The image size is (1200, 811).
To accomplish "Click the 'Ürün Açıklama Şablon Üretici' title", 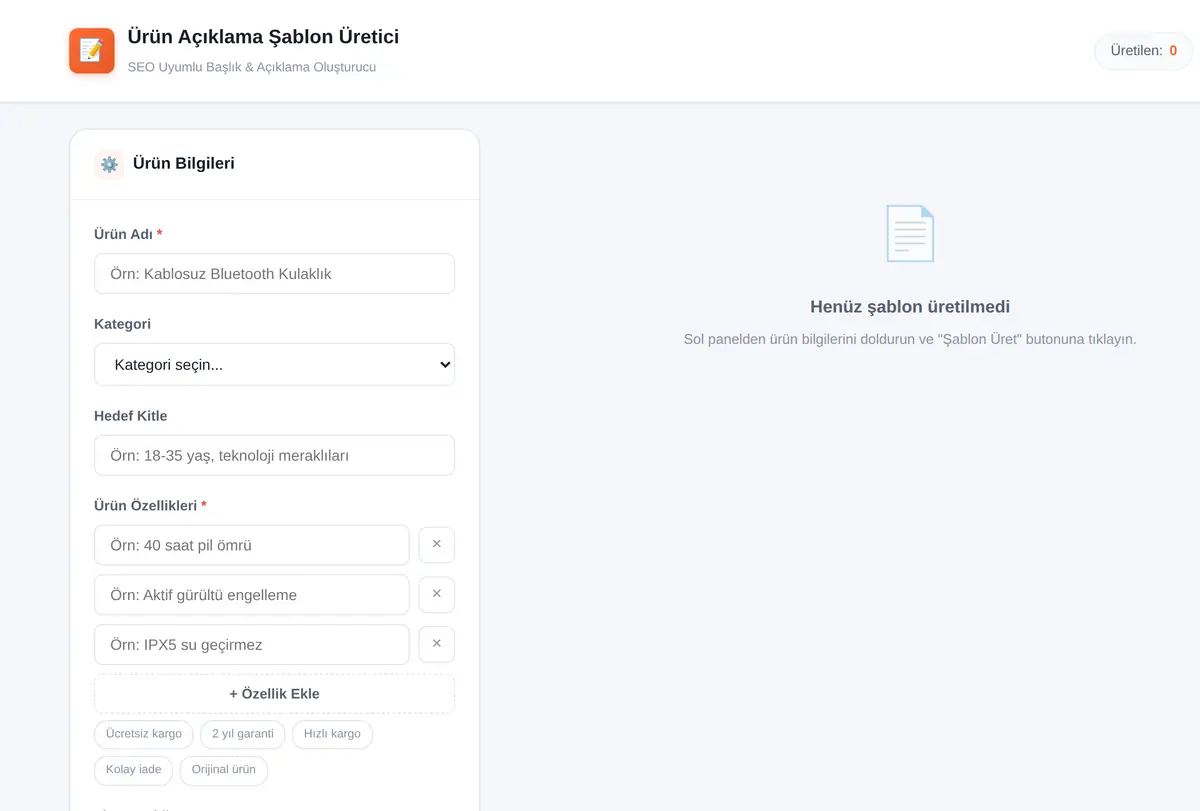I will pos(263,37).
